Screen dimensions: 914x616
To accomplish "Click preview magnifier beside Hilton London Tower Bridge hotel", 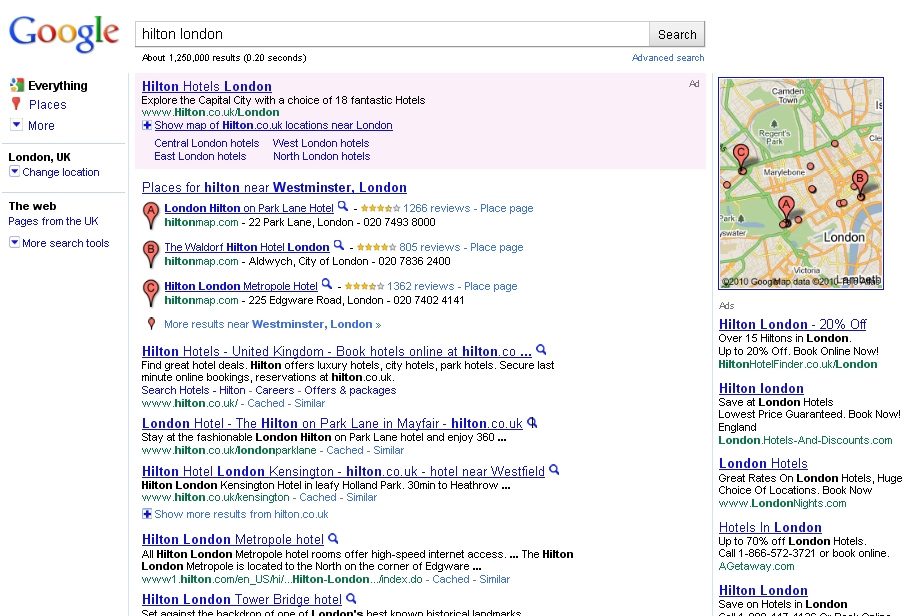I will [x=351, y=599].
